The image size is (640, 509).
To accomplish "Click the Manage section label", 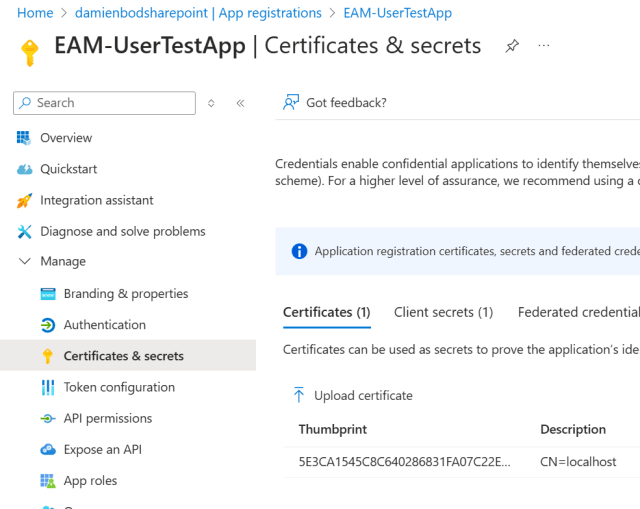I will click(63, 261).
